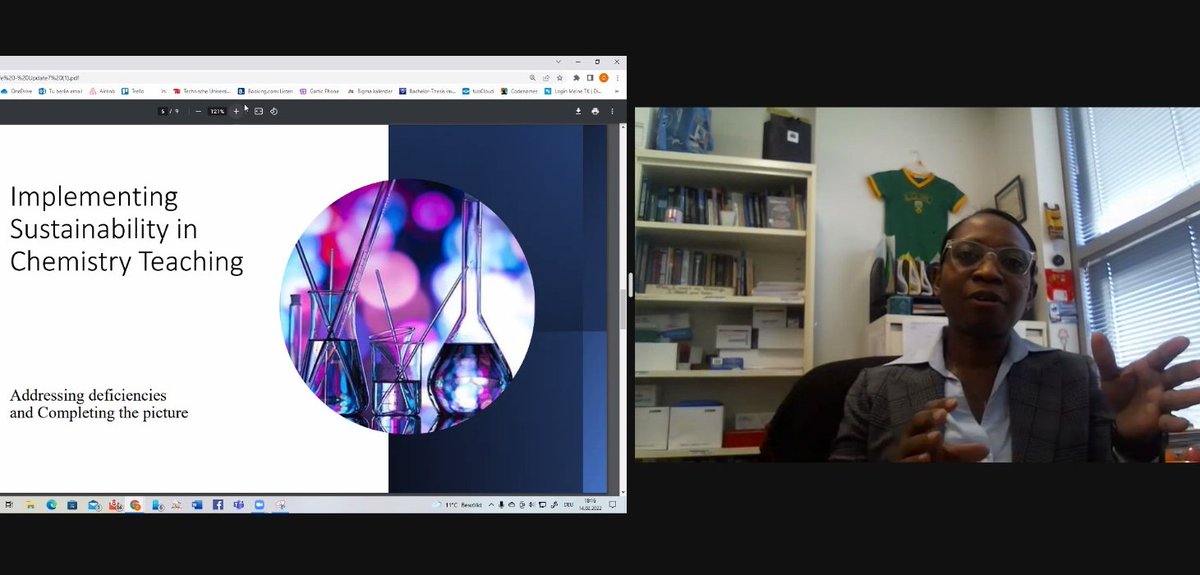This screenshot has height=575, width=1200.
Task: Open the Chrome zoom magnifier icon
Action: (x=533, y=77)
